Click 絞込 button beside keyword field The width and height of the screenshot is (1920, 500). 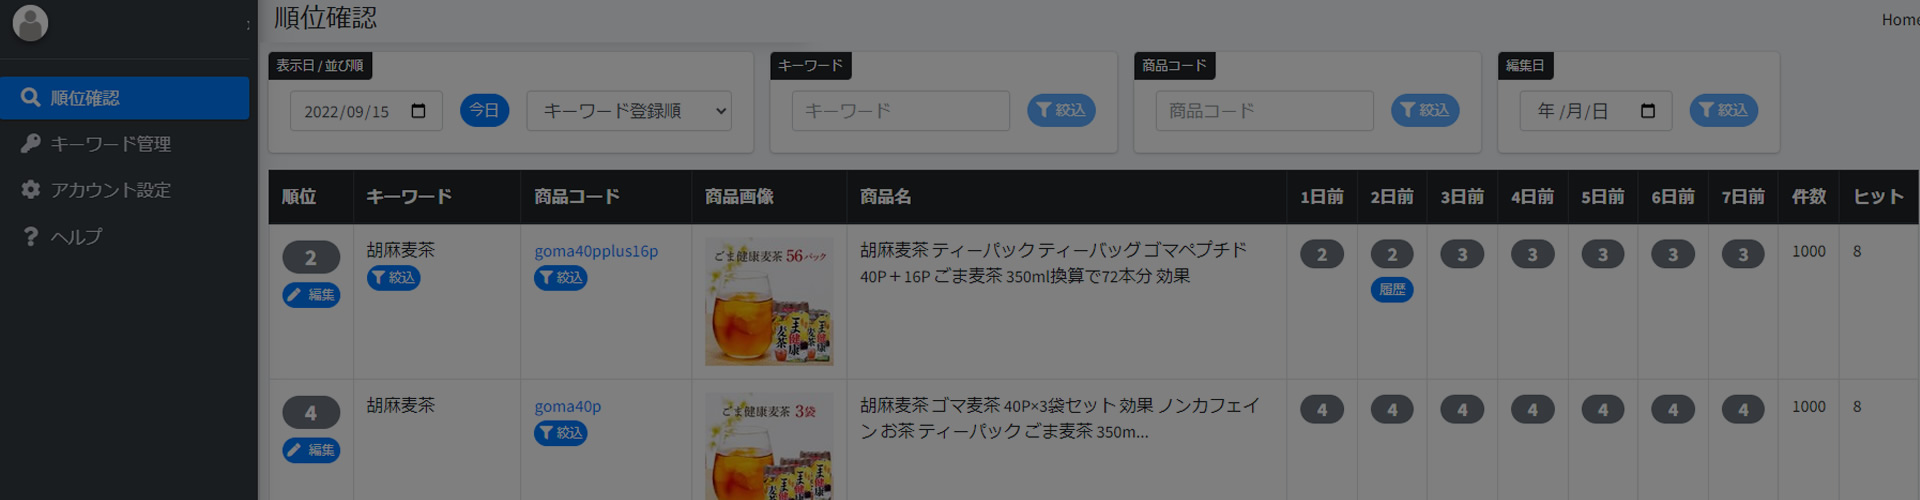[1061, 110]
